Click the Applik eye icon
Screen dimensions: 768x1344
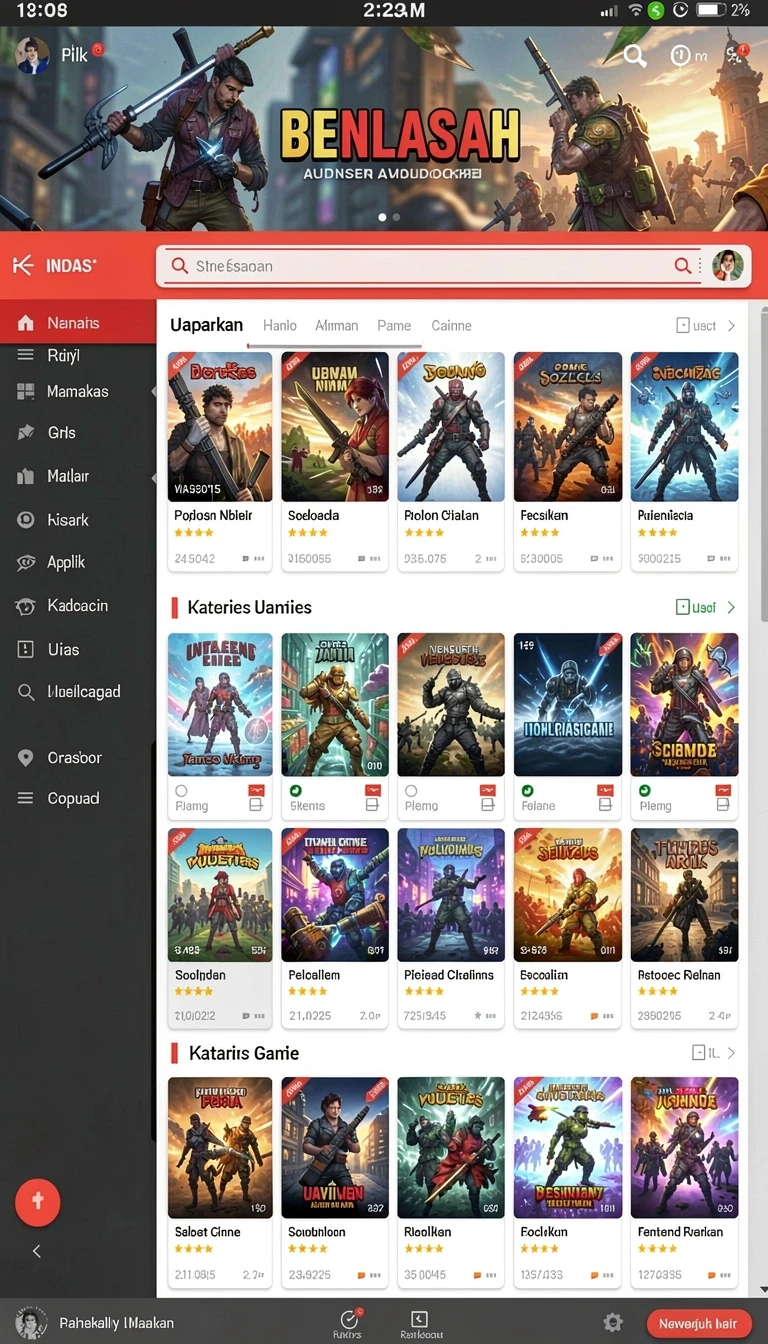(26, 563)
